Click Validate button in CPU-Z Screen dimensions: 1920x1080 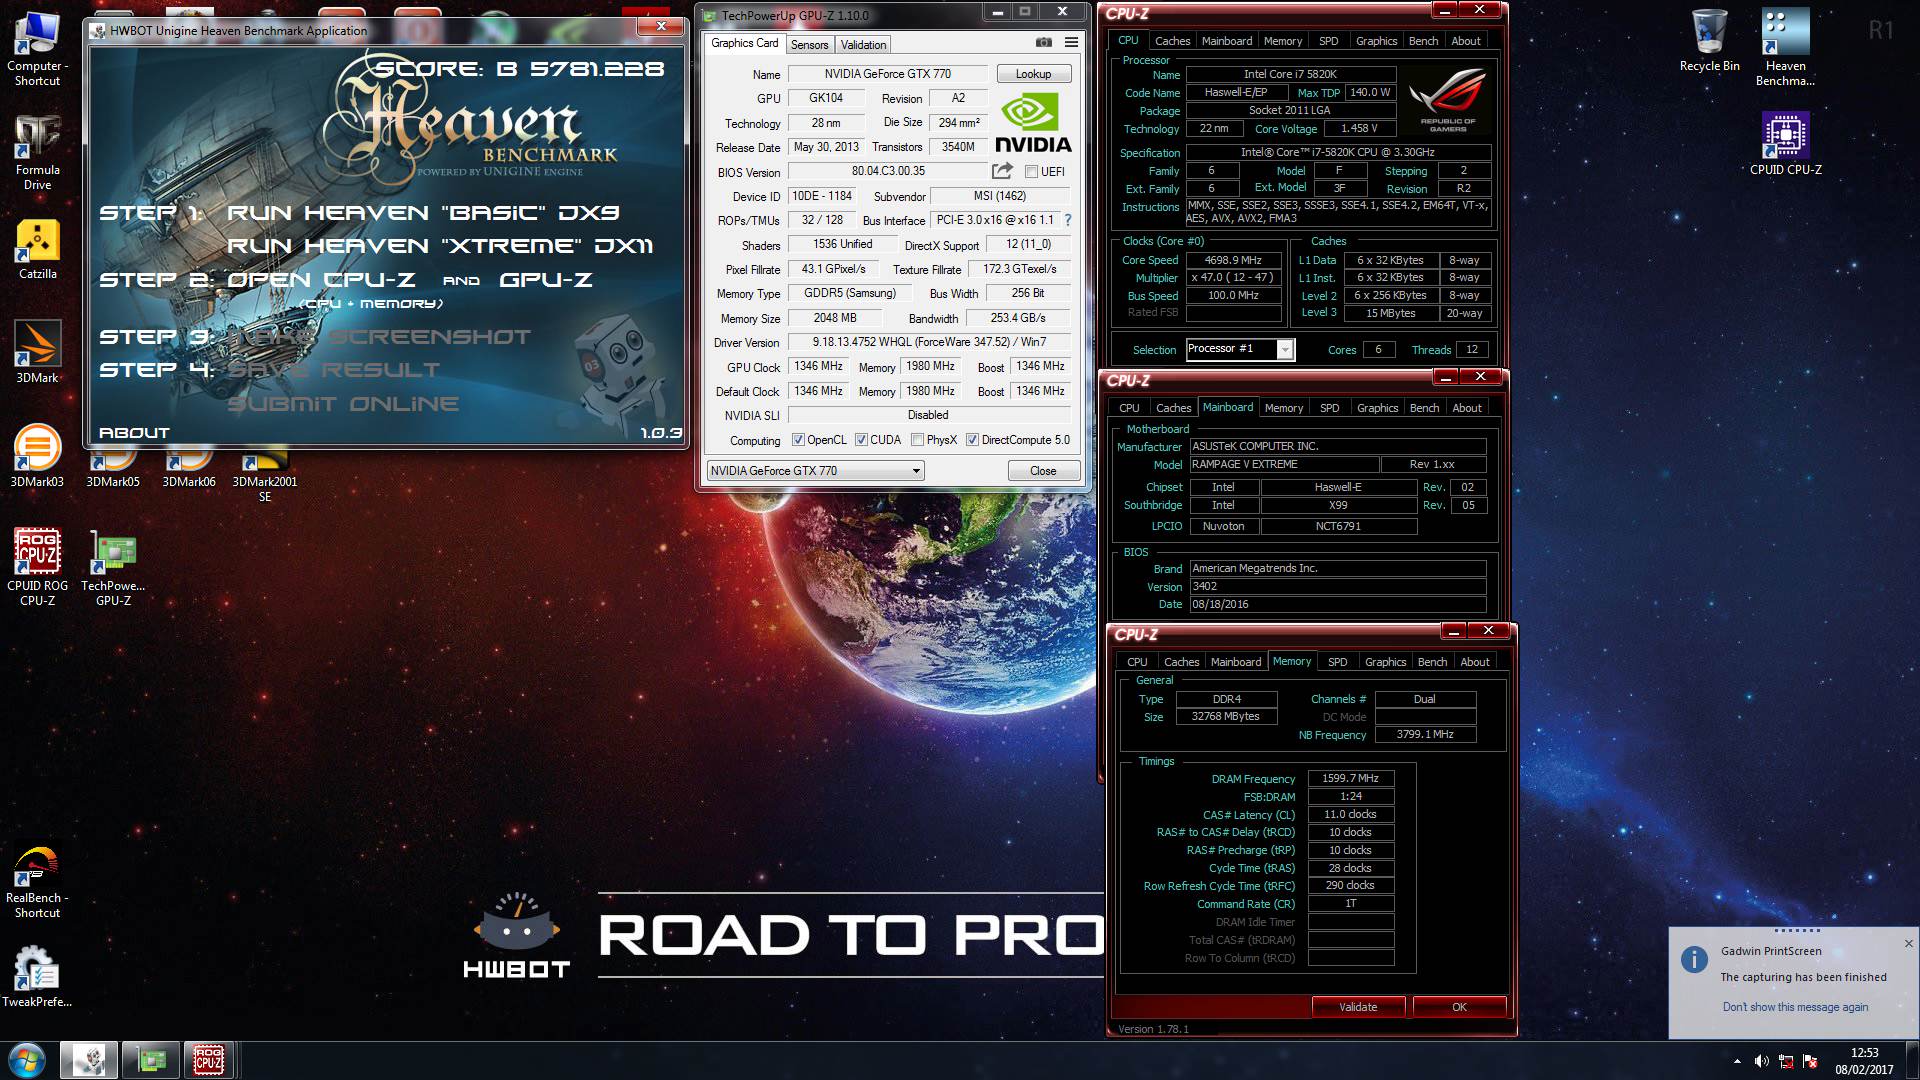(1358, 1007)
